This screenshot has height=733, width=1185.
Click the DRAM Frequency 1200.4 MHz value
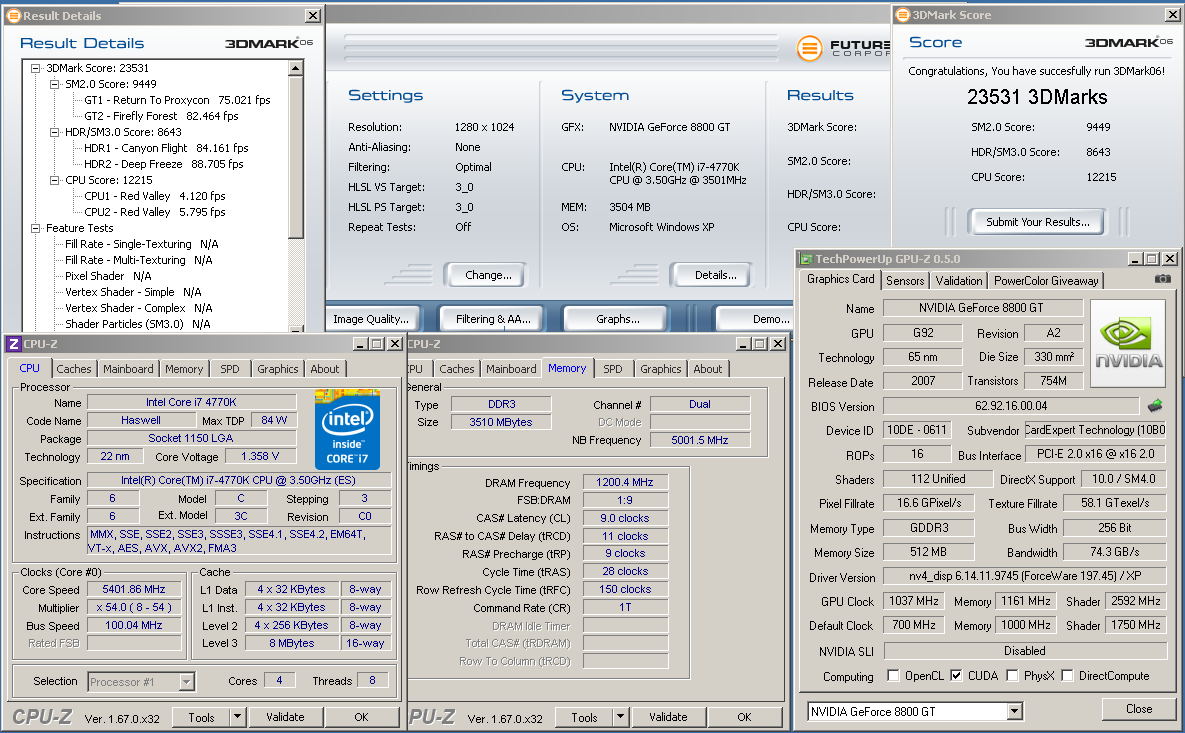click(625, 481)
